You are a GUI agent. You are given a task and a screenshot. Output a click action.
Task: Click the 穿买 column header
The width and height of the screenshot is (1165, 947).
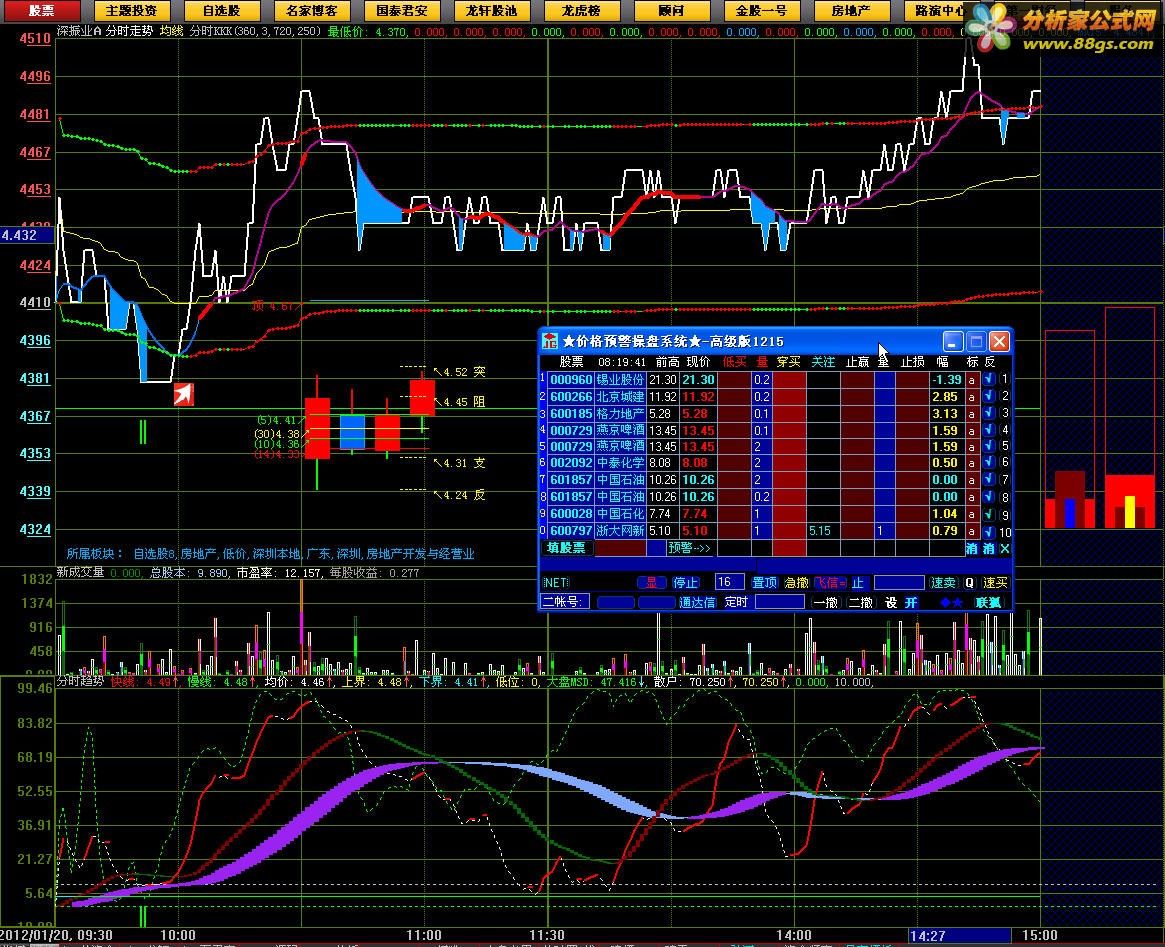click(x=788, y=362)
